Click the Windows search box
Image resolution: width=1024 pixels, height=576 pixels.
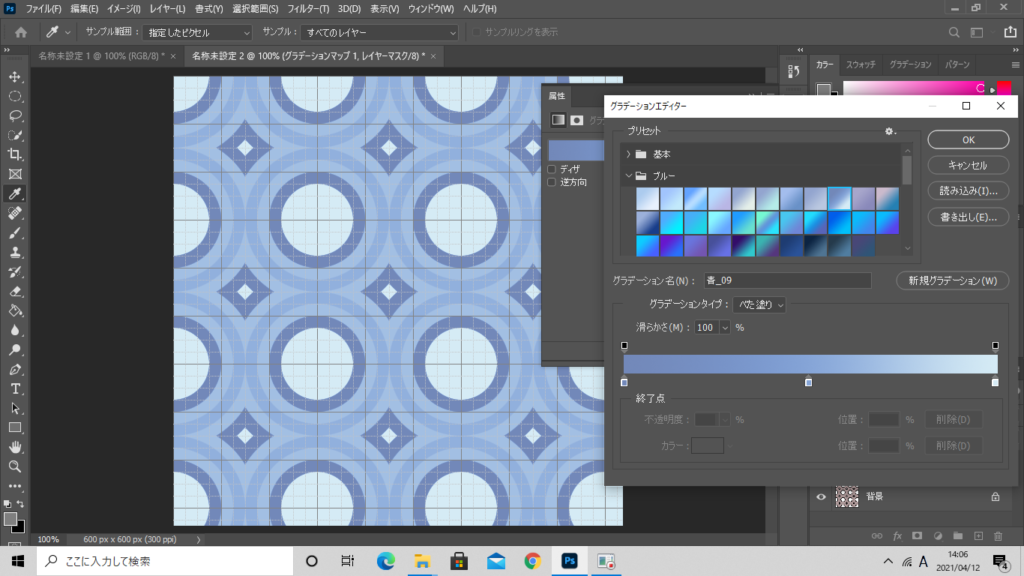click(165, 561)
